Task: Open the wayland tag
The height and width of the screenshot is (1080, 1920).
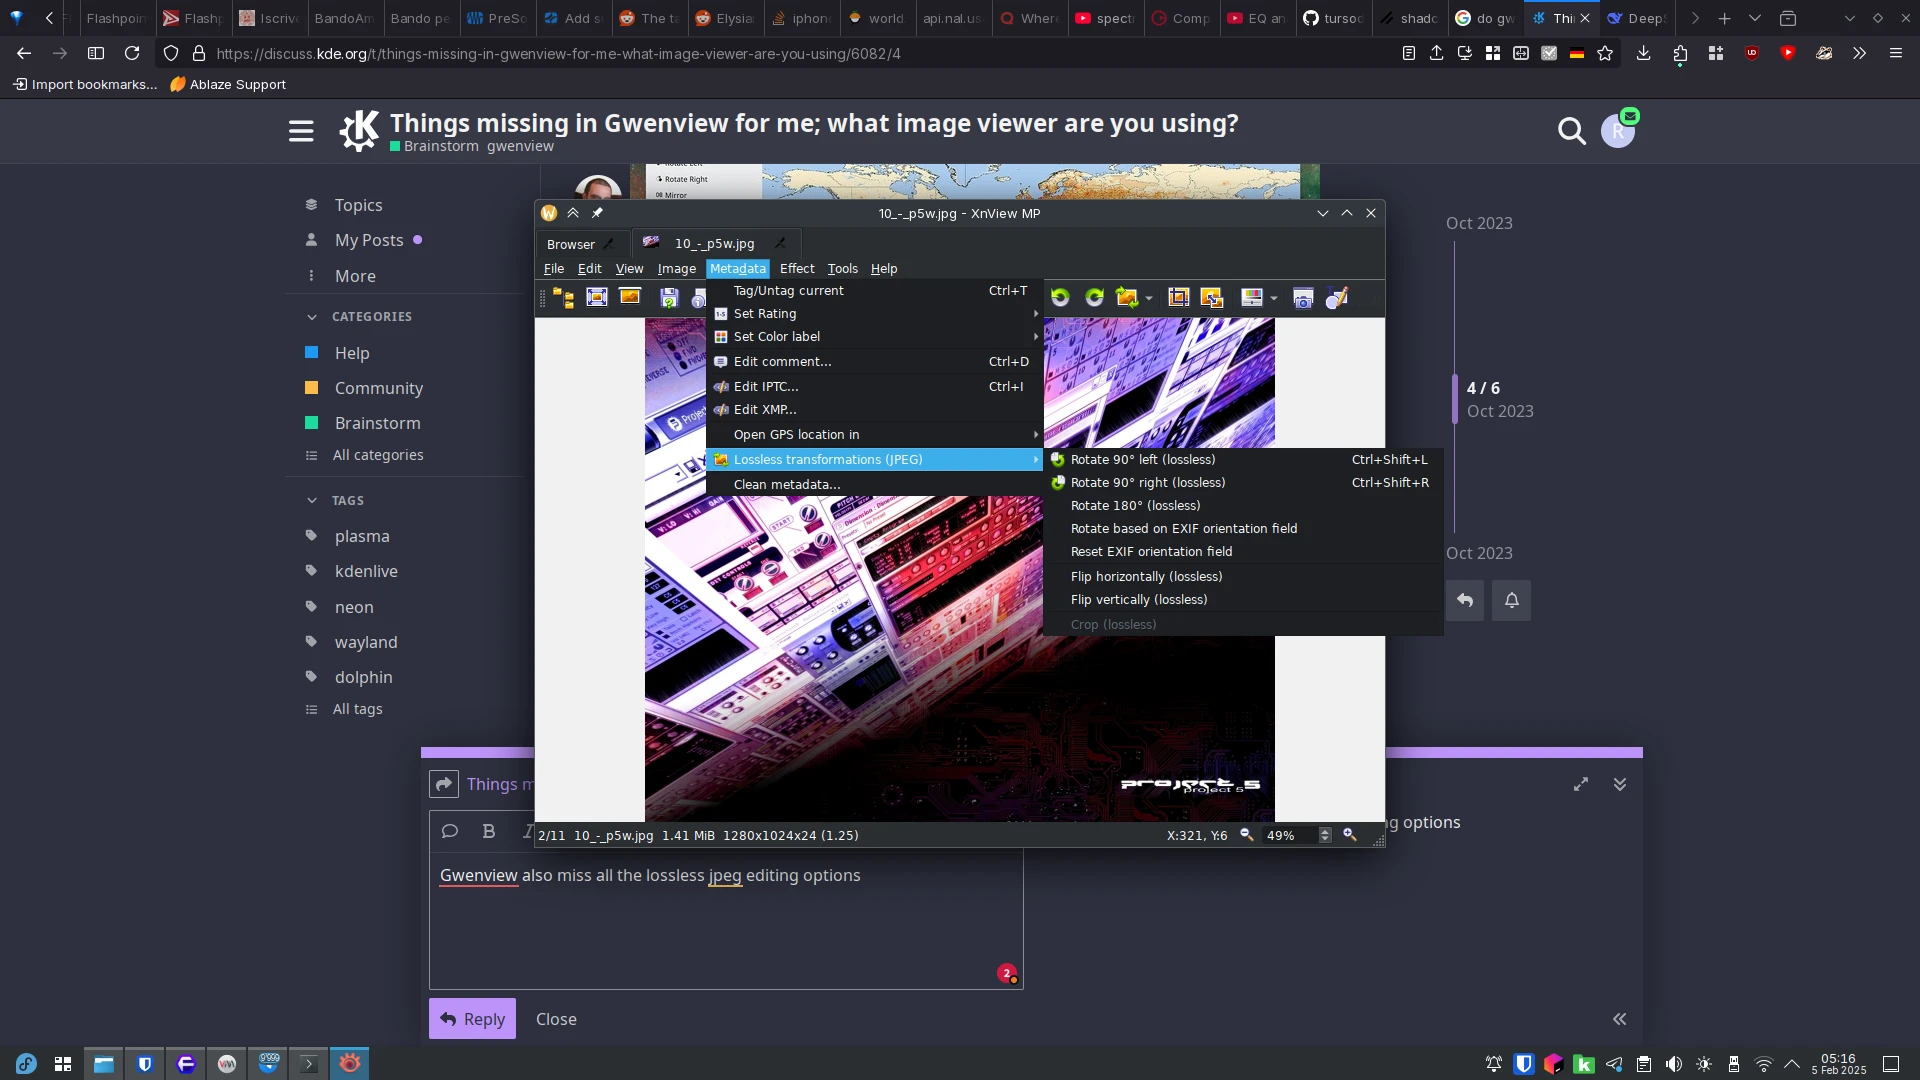Action: tap(366, 642)
